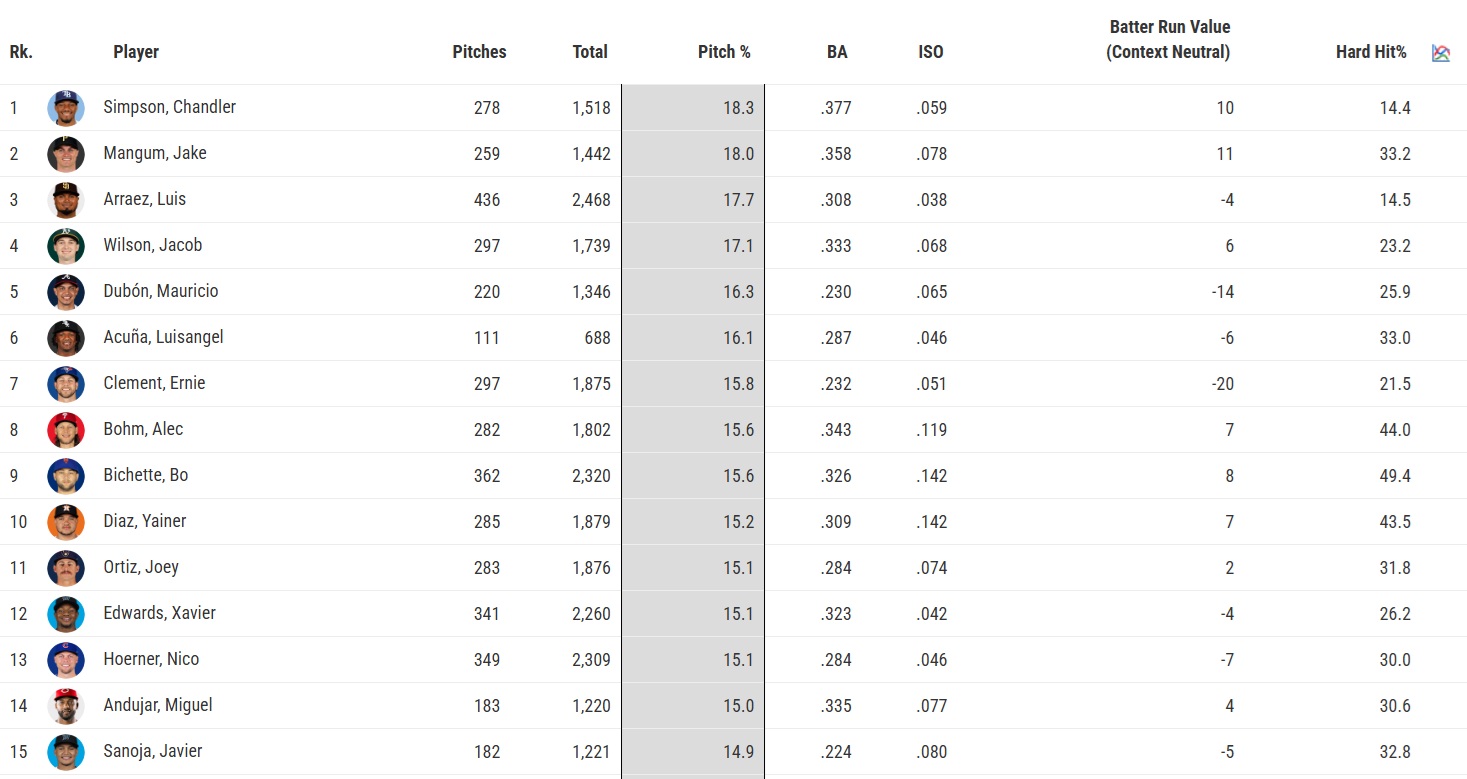Open the Dubón, Mauricio player link
The width and height of the screenshot is (1467, 779).
pyautogui.click(x=161, y=291)
